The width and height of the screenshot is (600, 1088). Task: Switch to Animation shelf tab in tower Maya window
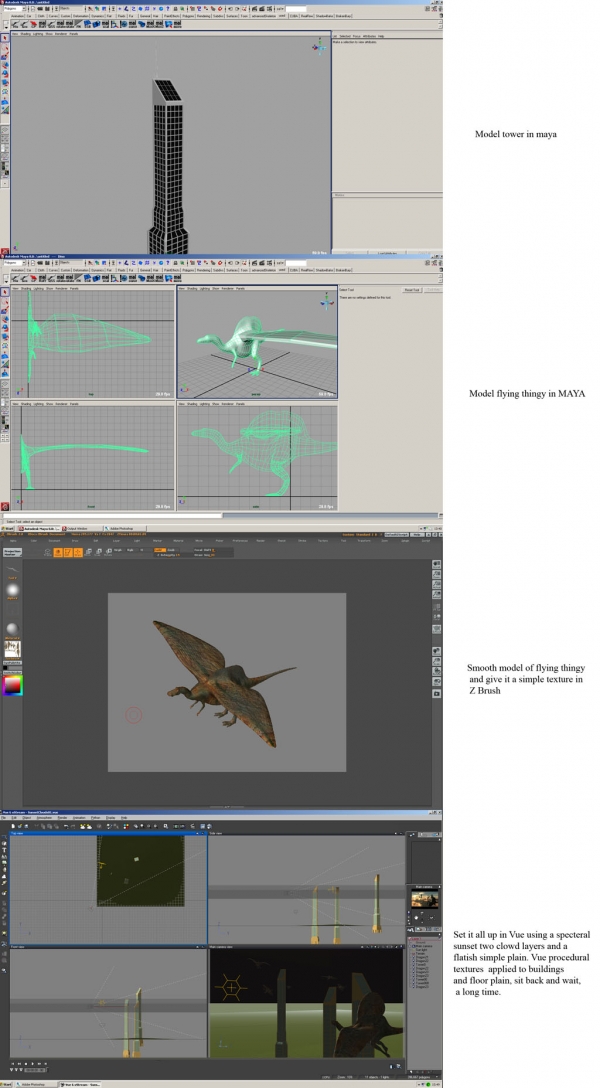coord(17,16)
